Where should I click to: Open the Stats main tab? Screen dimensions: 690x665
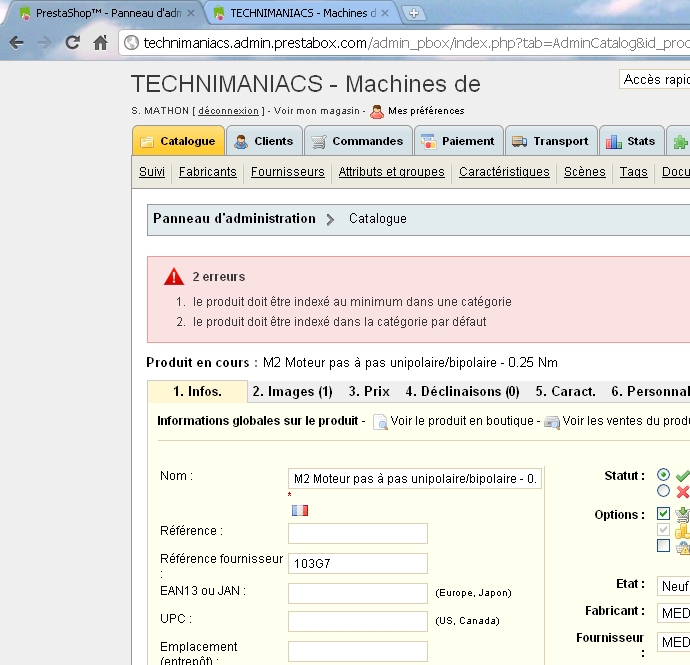click(x=631, y=141)
